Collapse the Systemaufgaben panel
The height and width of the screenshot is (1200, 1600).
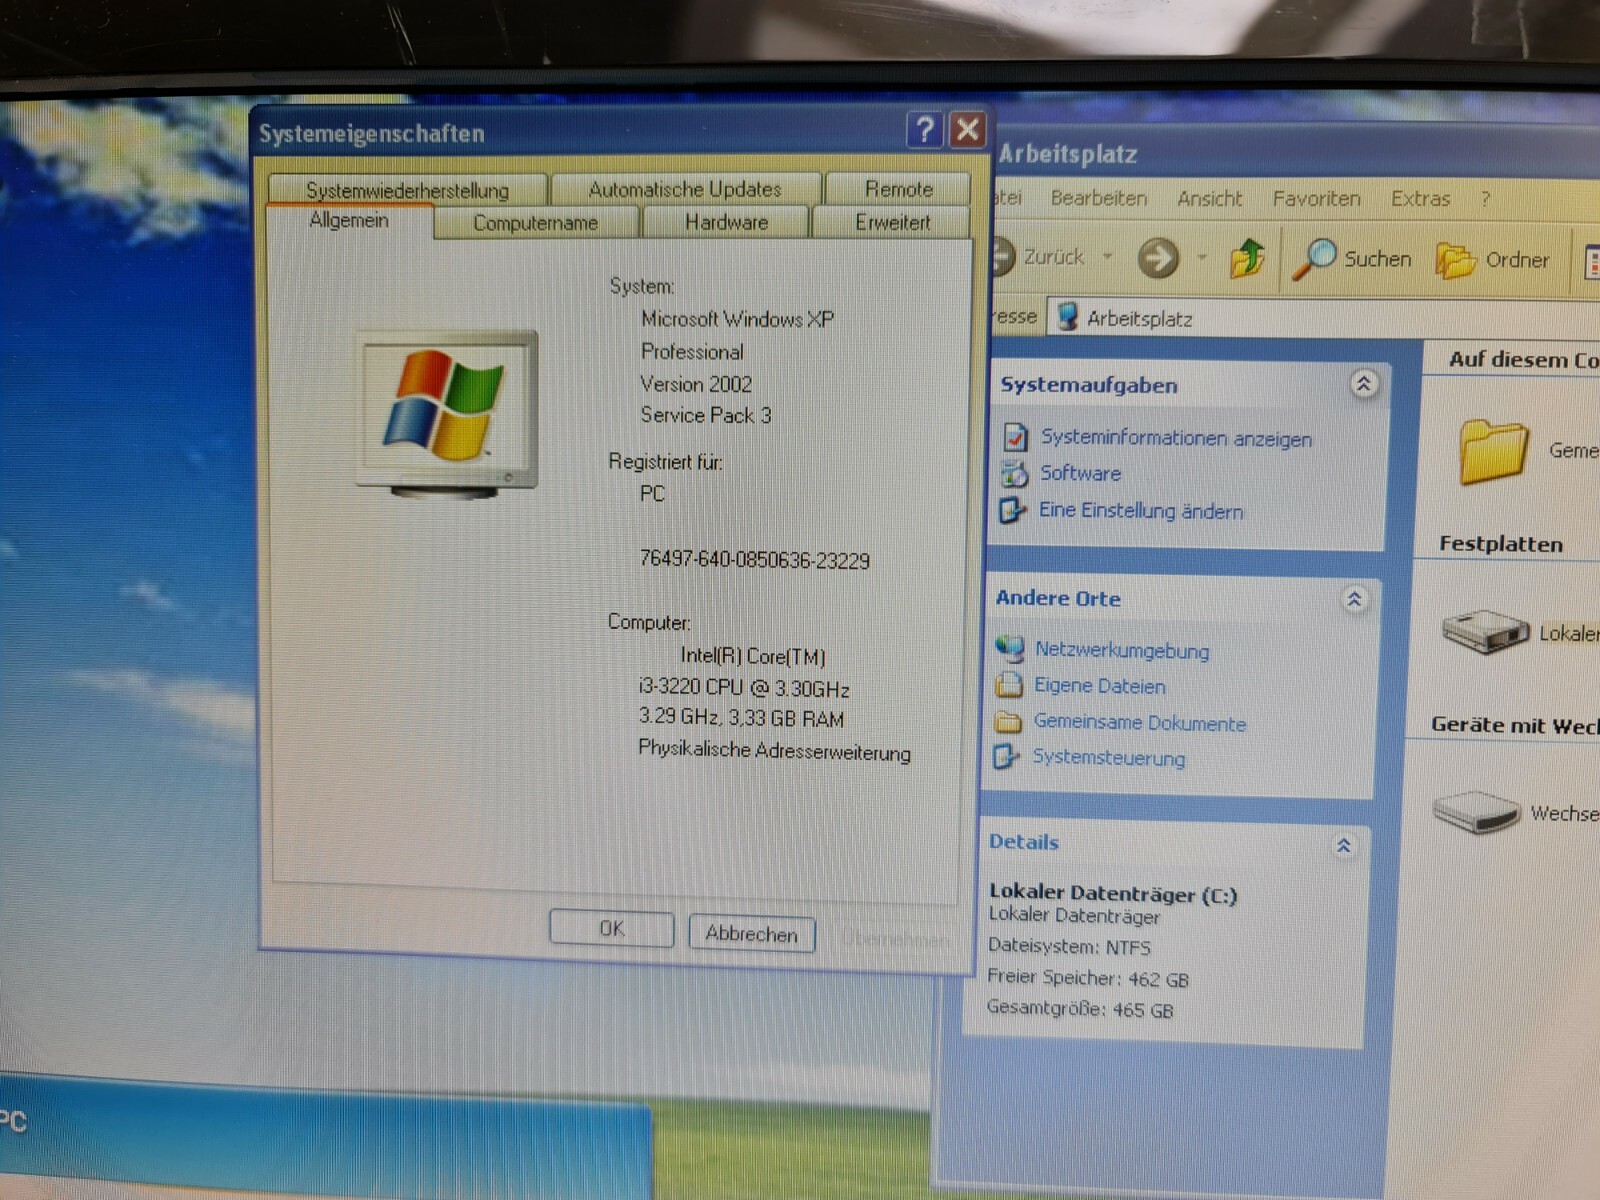1363,384
